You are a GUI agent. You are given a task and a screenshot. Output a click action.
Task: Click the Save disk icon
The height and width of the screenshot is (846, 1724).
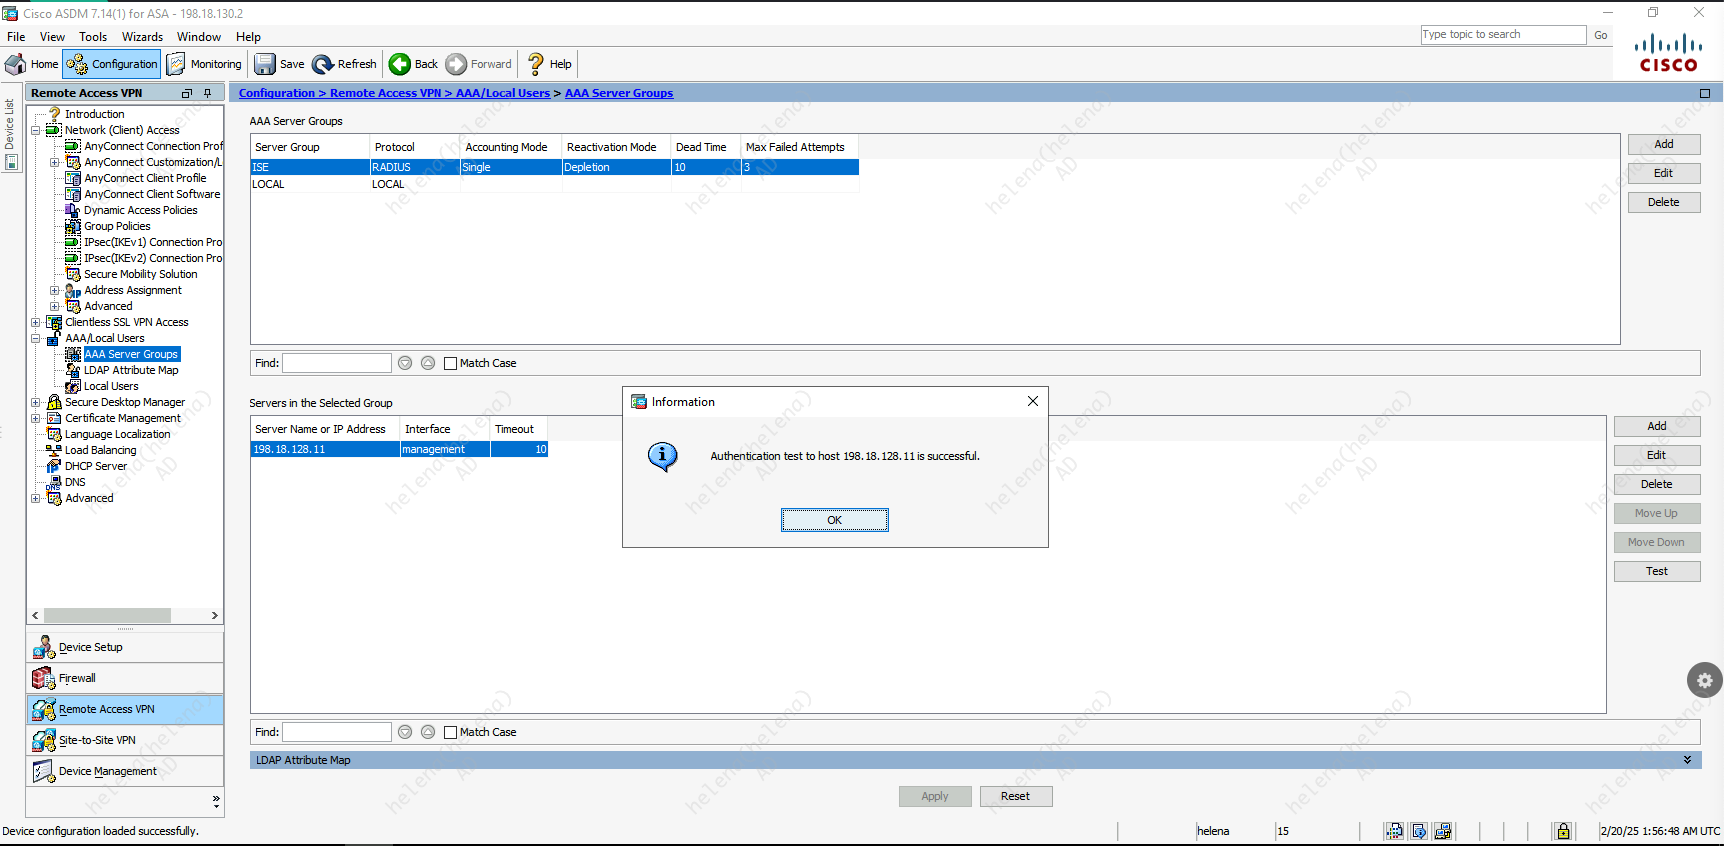265,64
